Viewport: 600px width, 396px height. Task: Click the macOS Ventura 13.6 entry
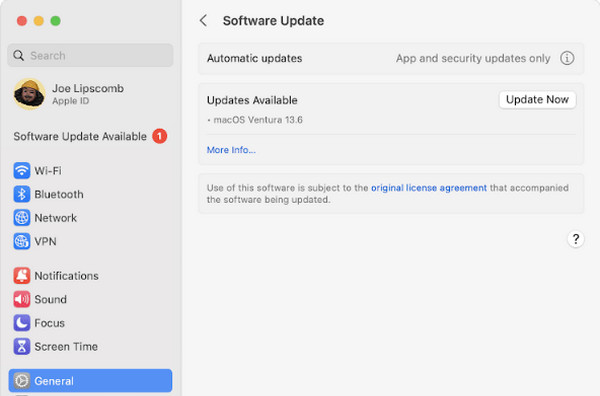[258, 120]
